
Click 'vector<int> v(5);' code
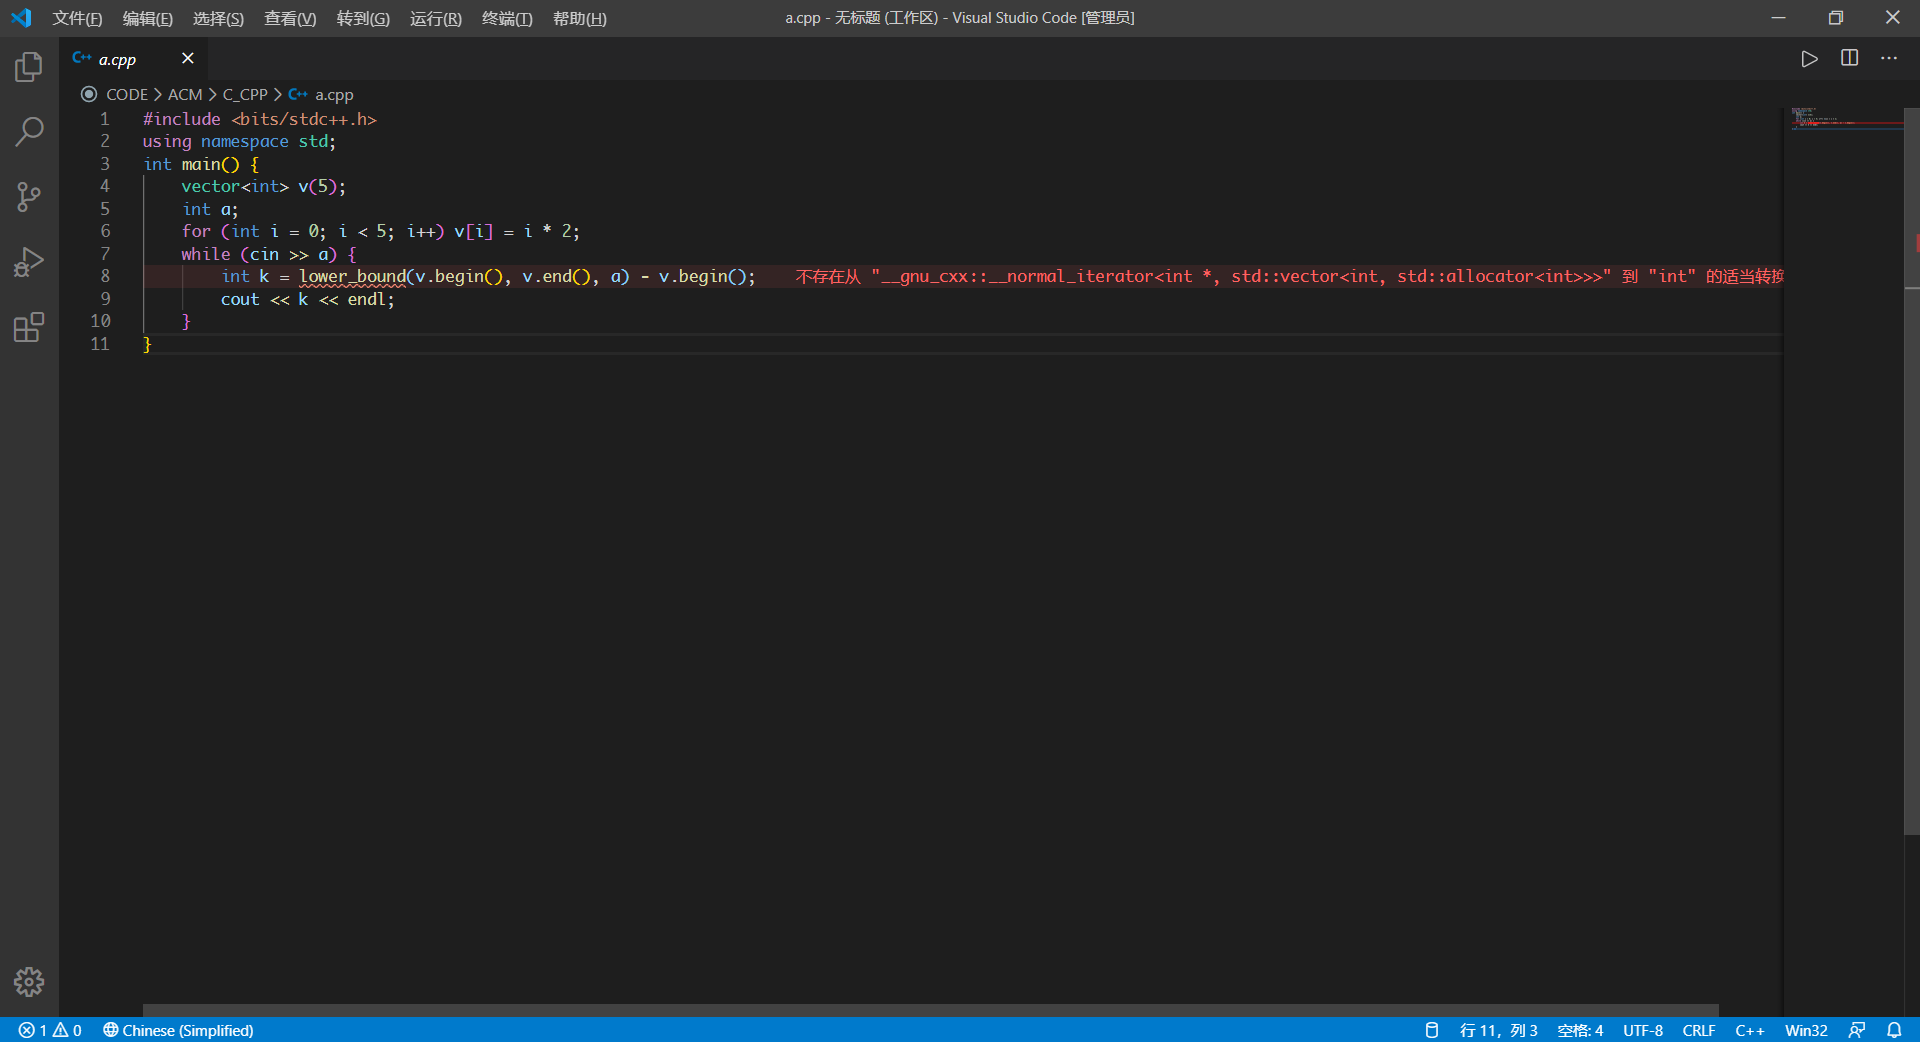(263, 186)
